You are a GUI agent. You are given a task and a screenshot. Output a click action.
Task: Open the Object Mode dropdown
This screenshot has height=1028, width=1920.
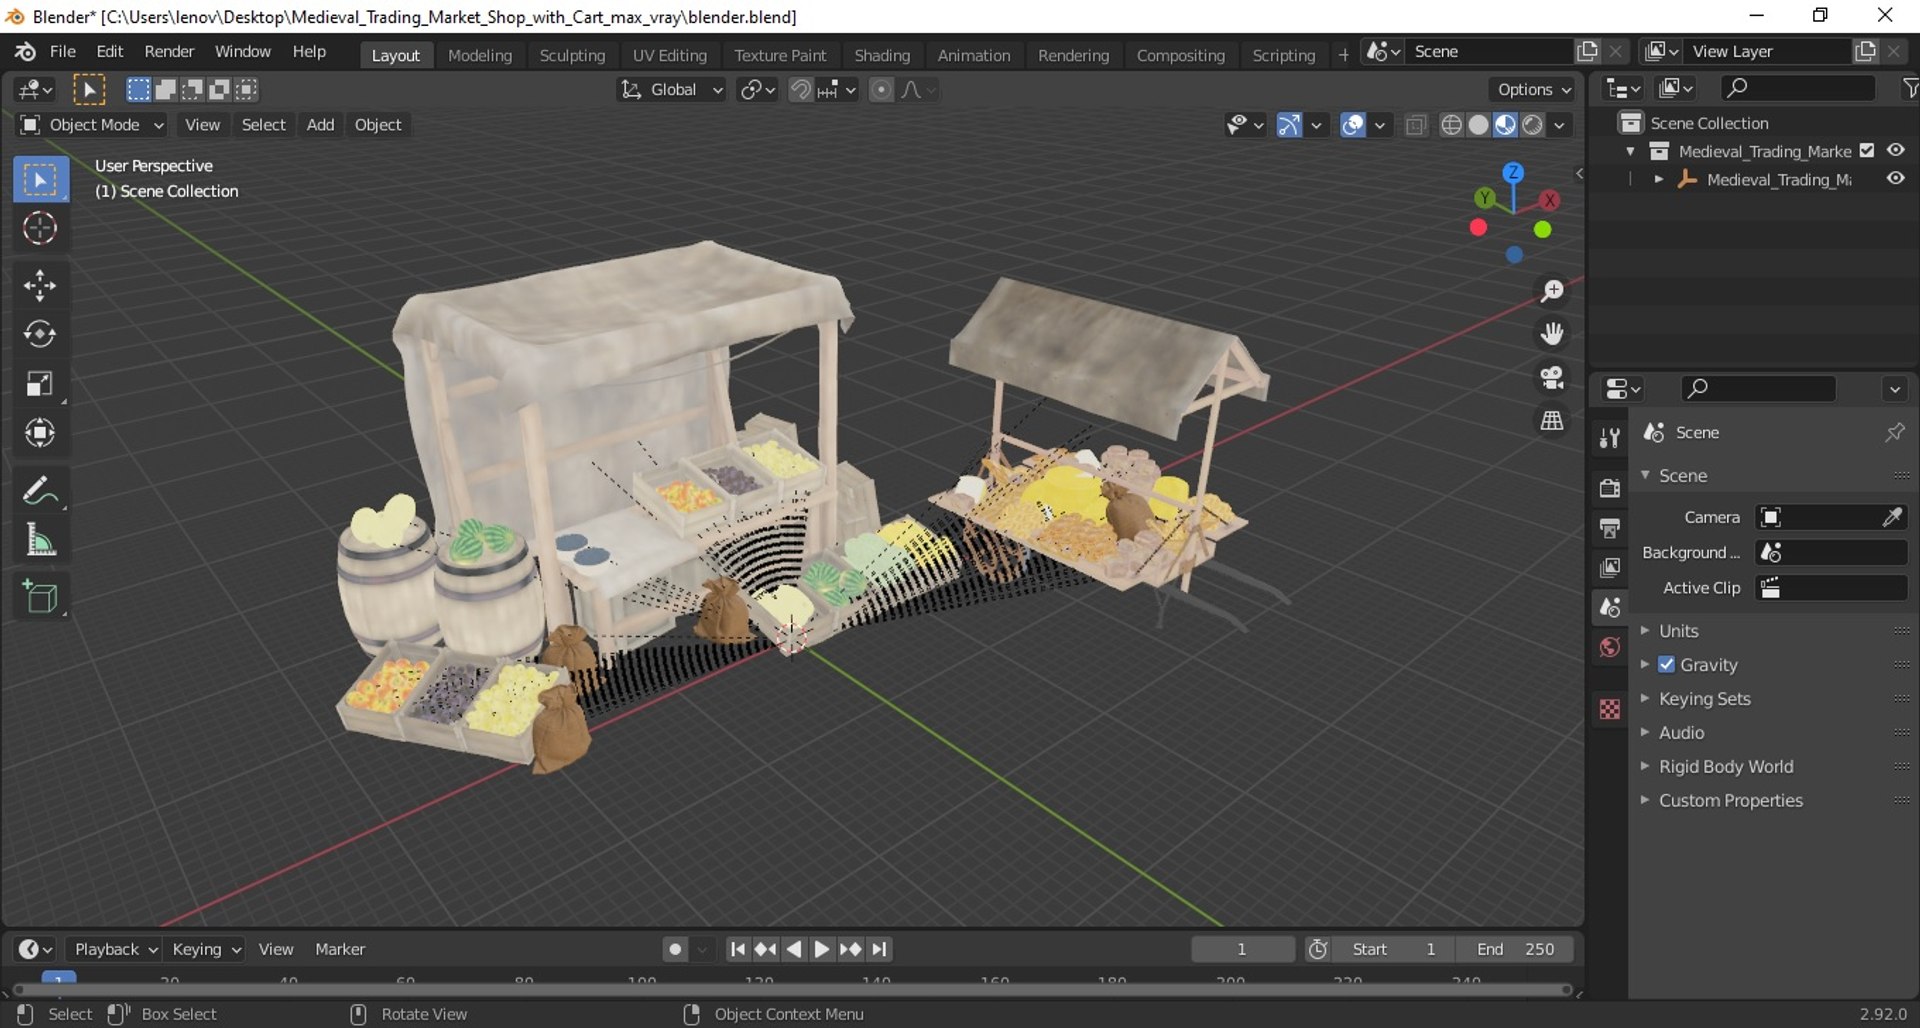pos(92,125)
